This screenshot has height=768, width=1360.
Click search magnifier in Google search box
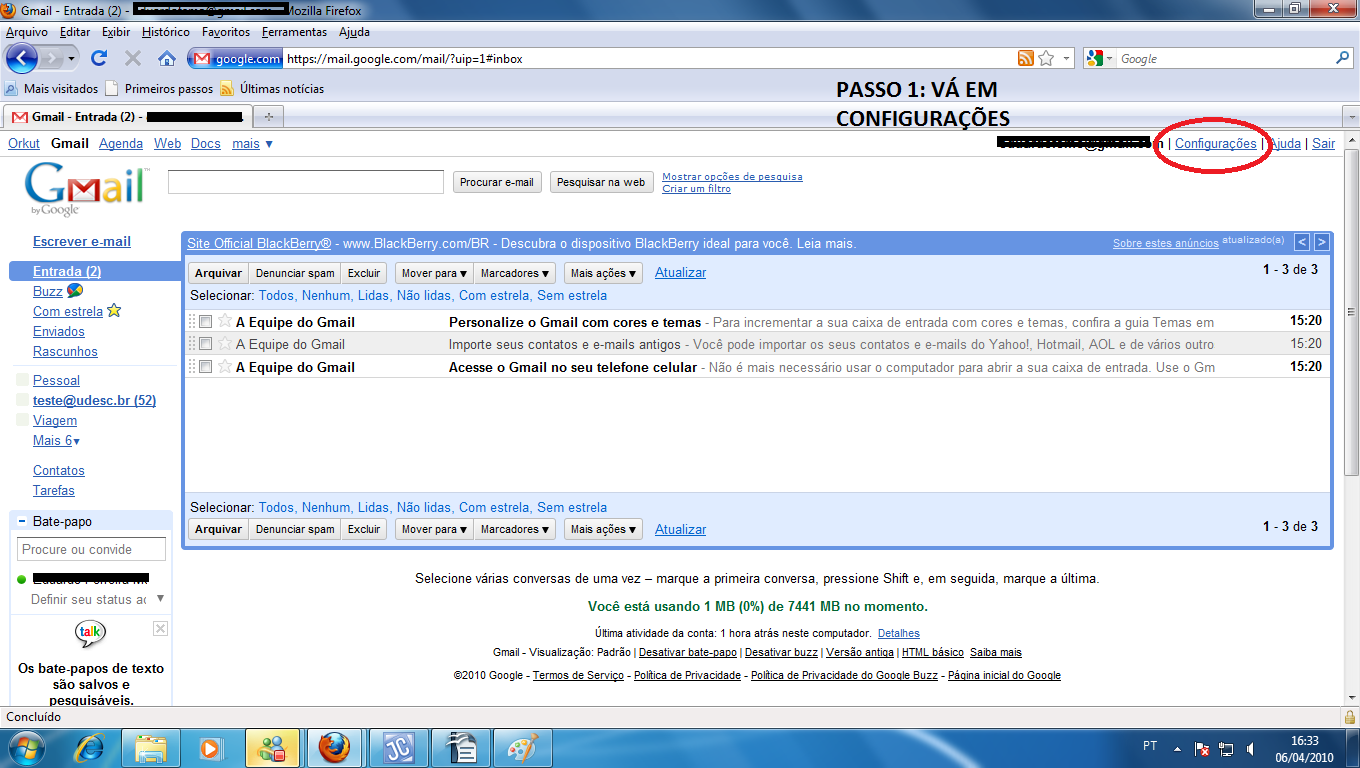click(x=1343, y=58)
